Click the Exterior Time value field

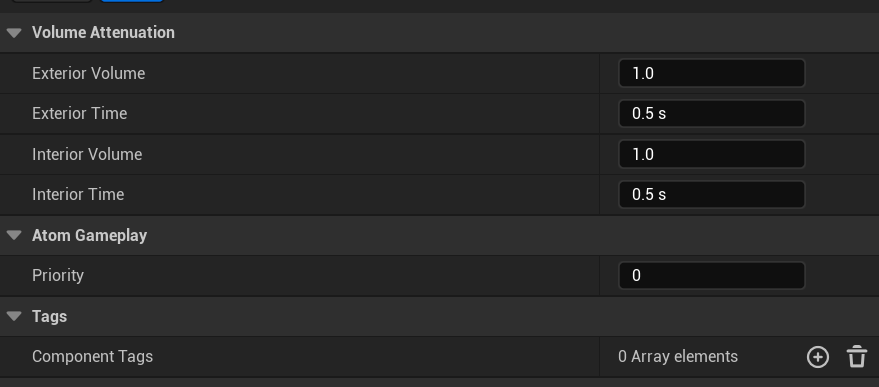711,114
